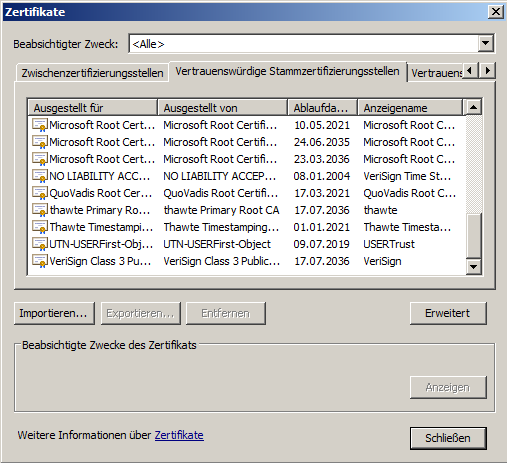Screen dimensions: 507x463
Task: Click certificate icon of NO LIABILITY ACC... row
Action: click(x=39, y=176)
